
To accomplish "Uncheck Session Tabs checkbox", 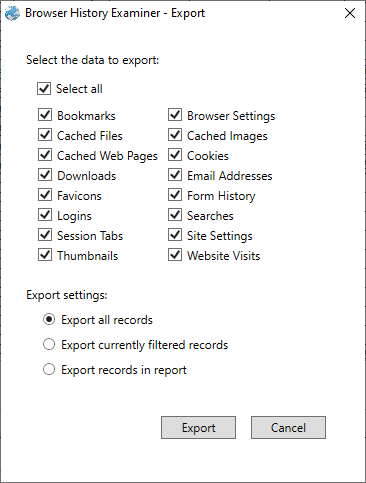I will (x=45, y=235).
